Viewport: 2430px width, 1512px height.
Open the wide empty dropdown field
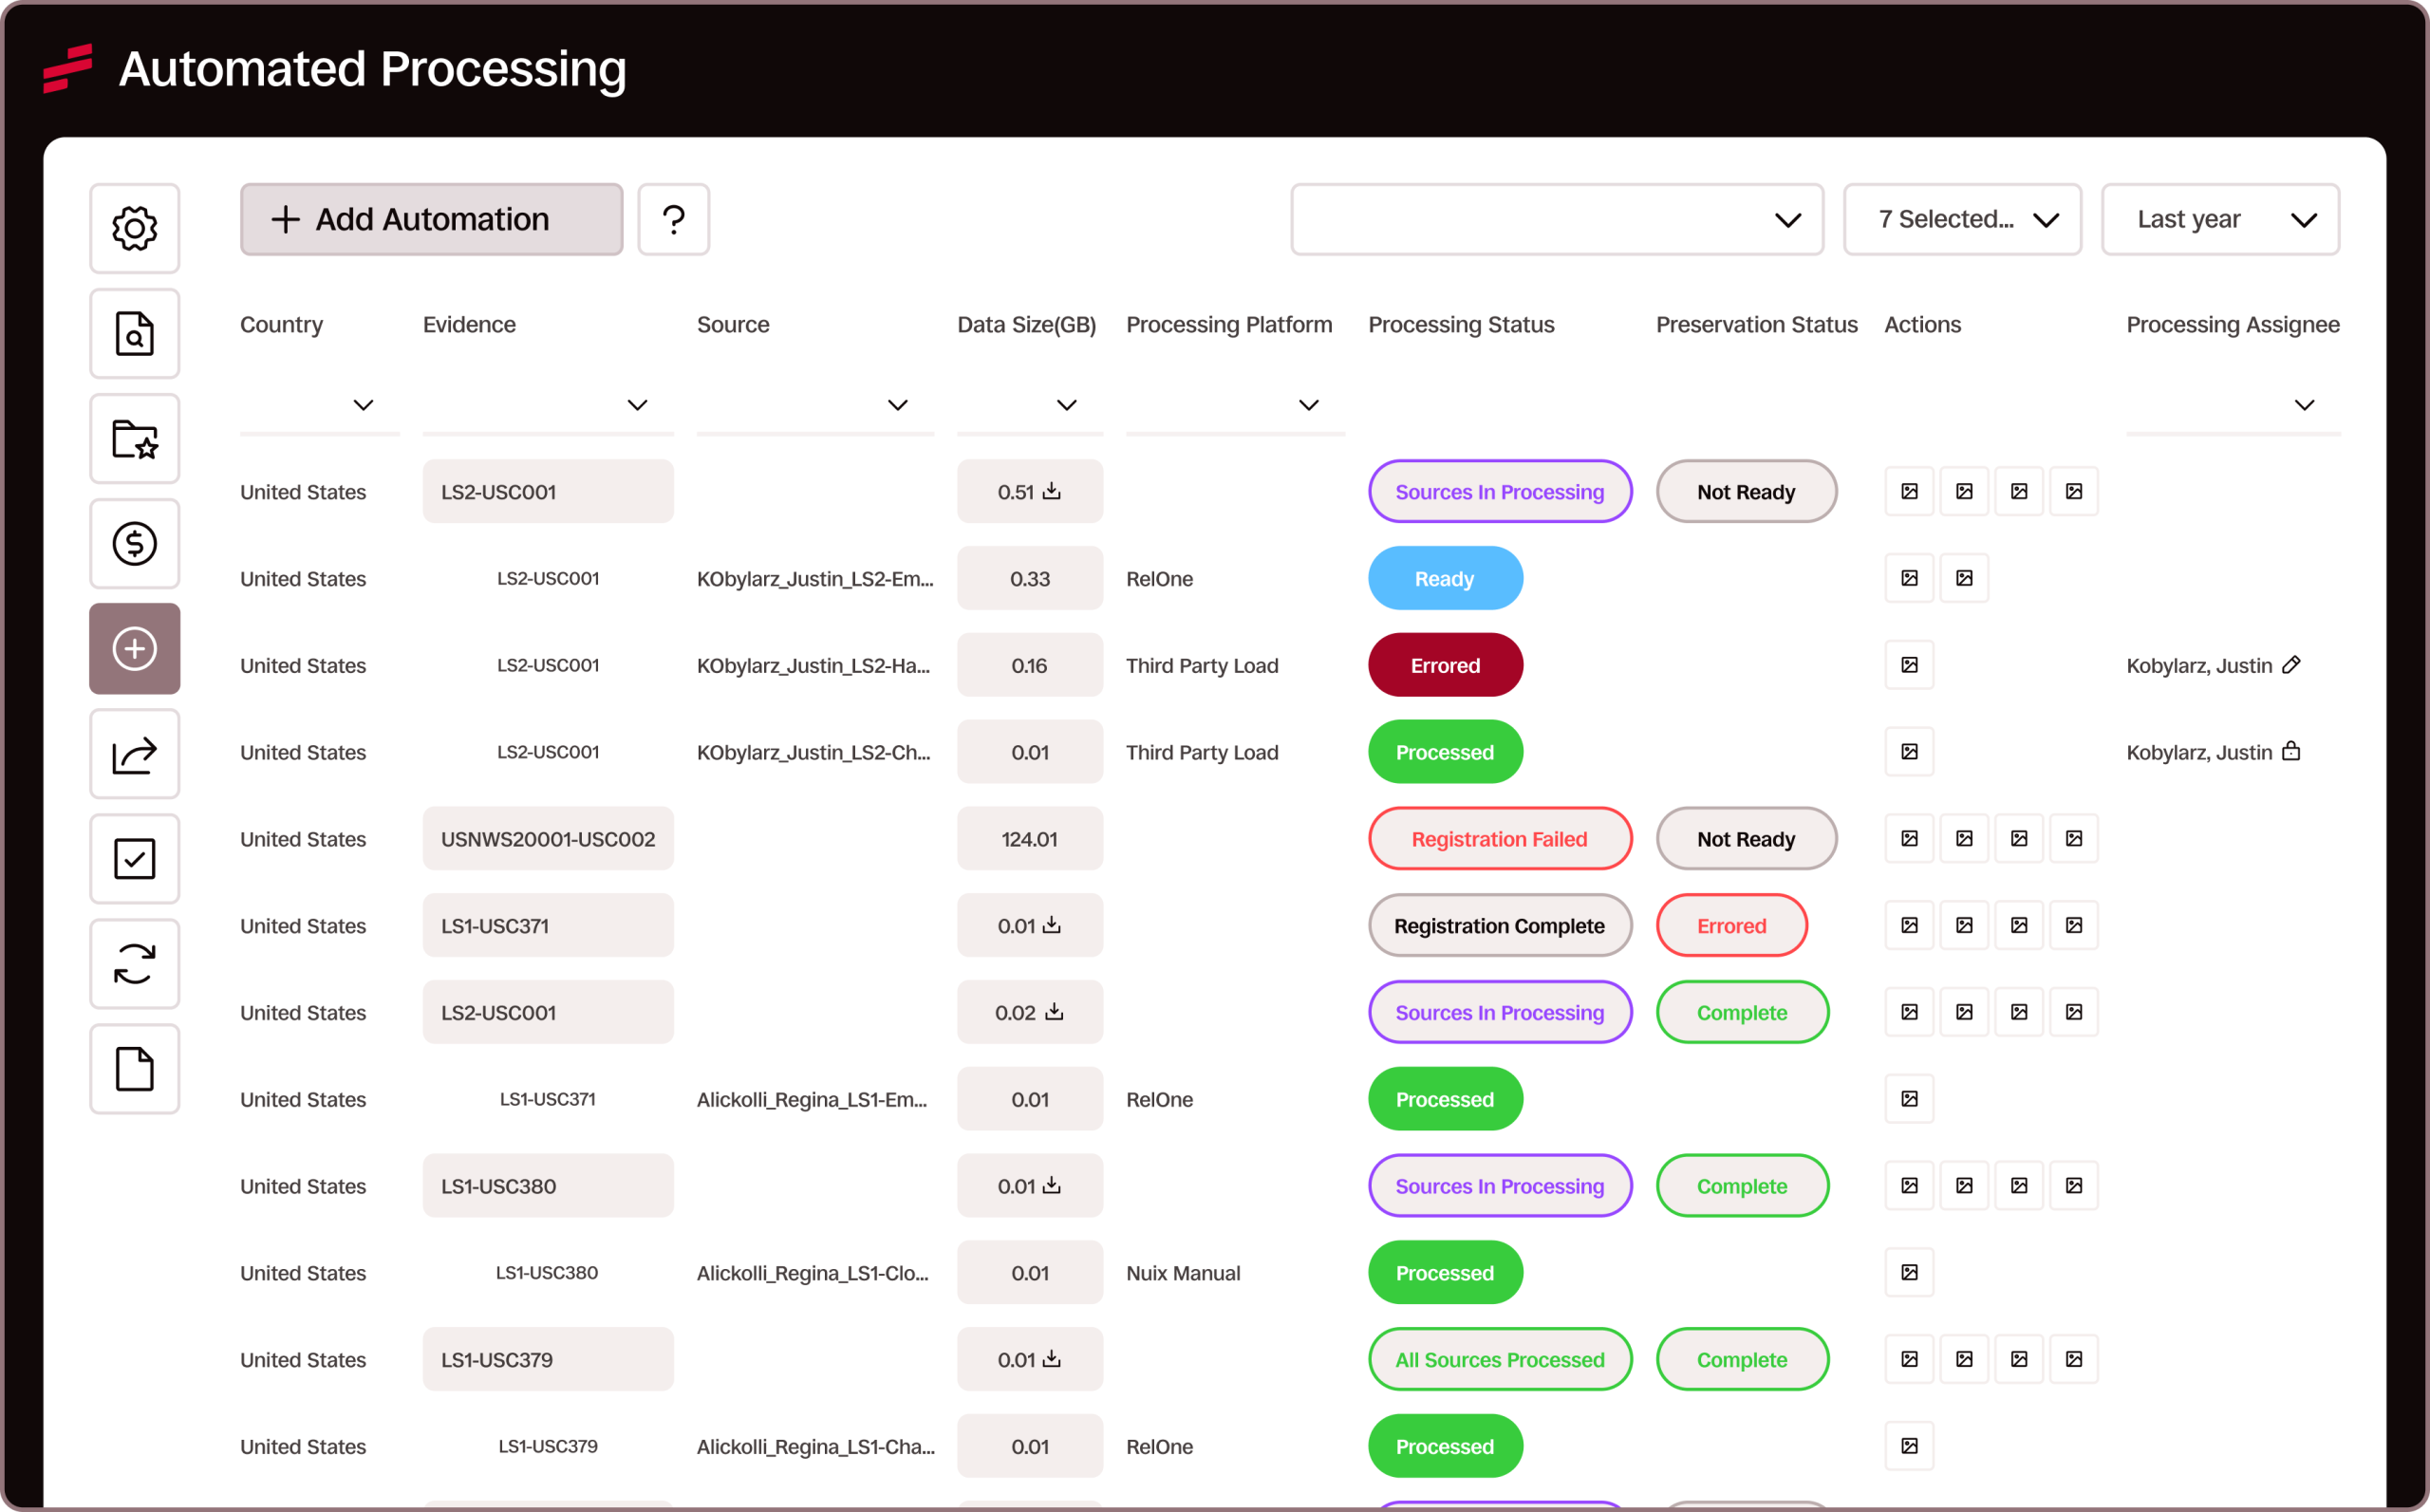coord(1556,219)
